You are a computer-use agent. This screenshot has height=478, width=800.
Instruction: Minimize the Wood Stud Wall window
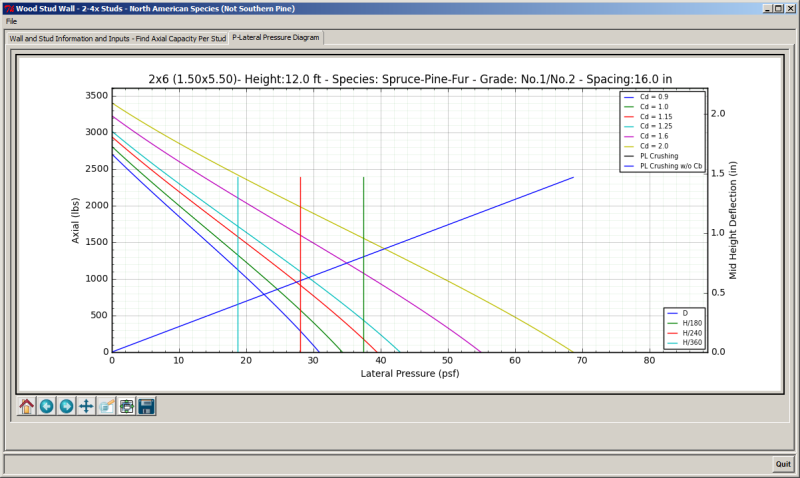point(768,8)
